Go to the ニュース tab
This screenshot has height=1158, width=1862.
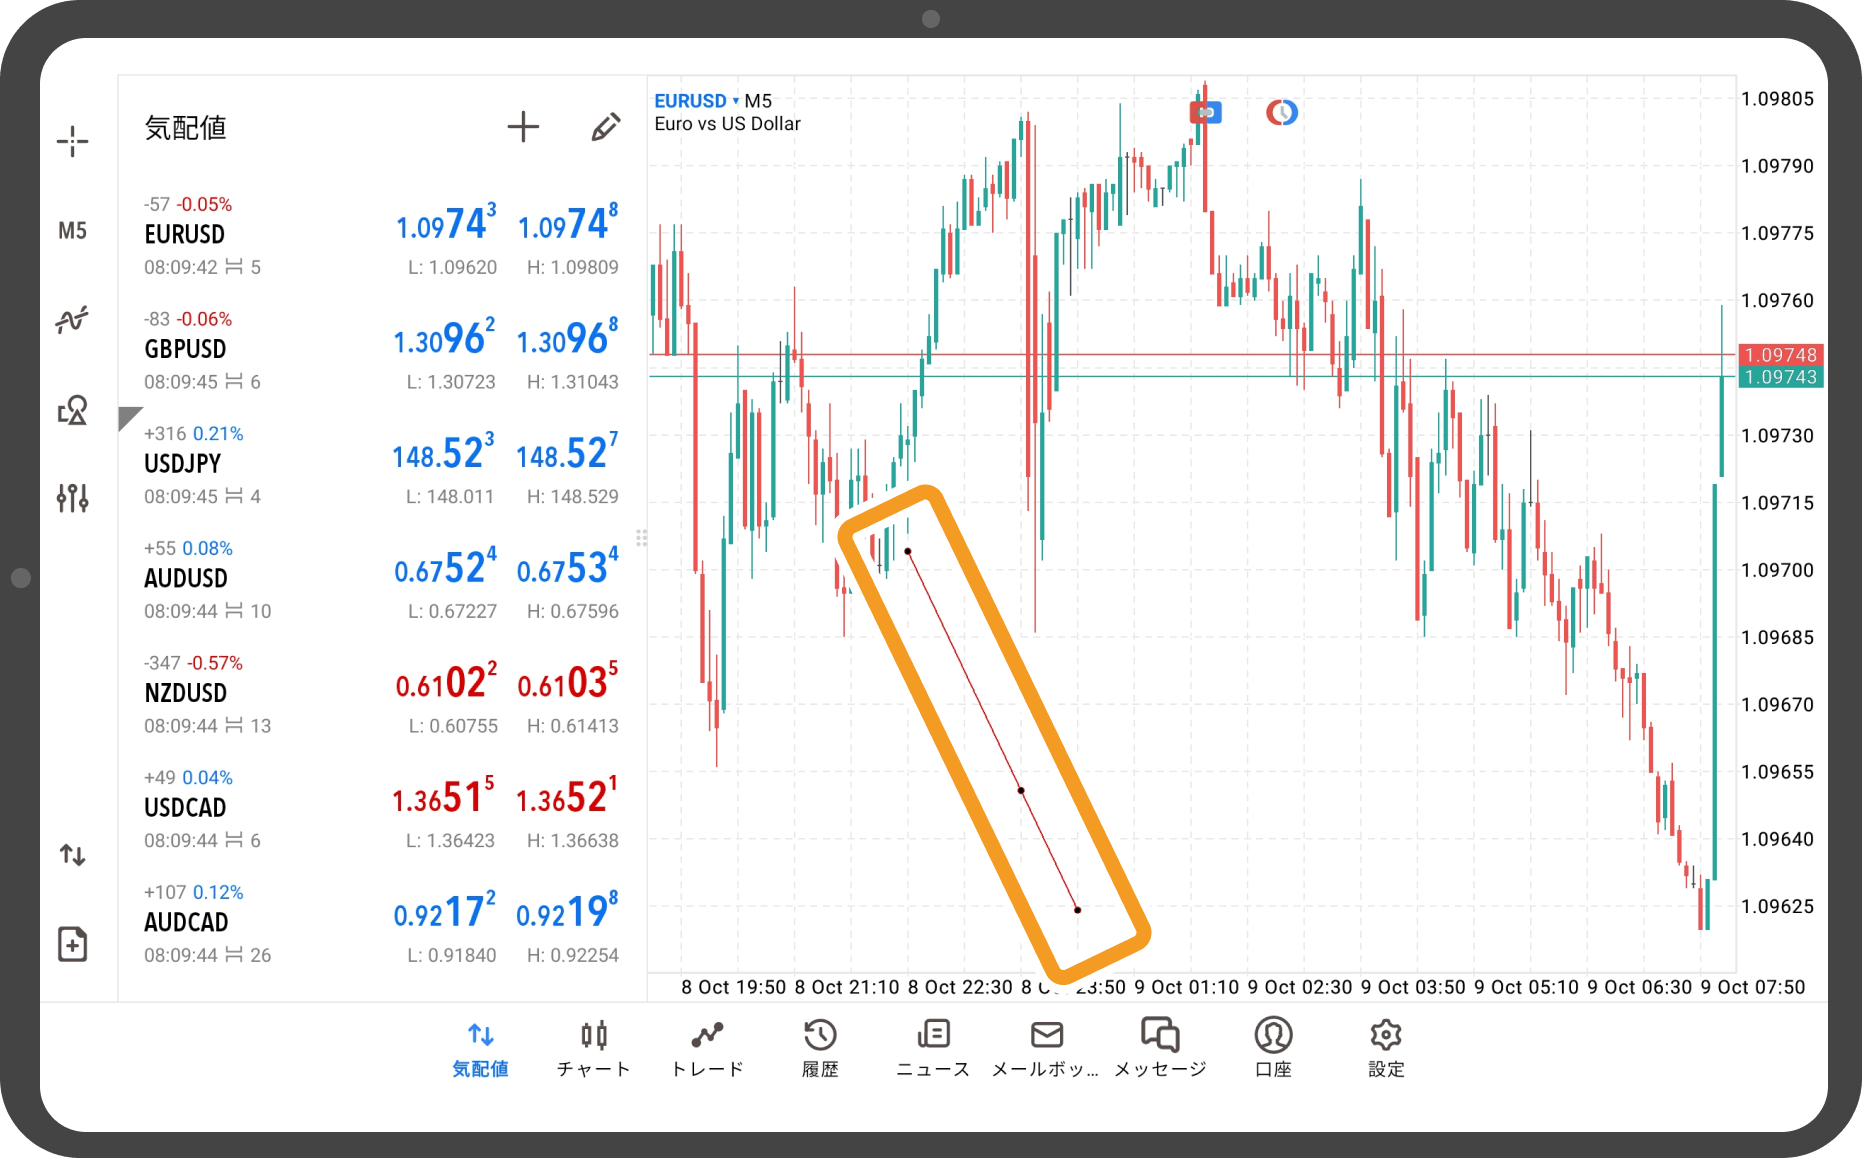point(933,1047)
